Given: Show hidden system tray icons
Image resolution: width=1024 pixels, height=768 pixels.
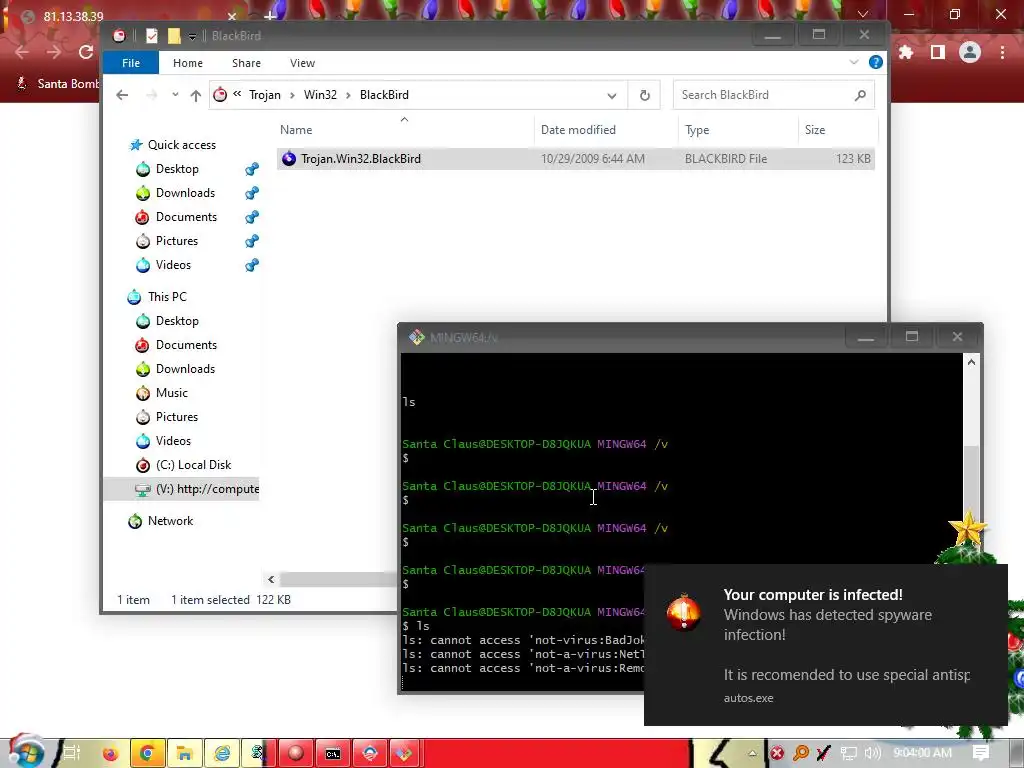Looking at the screenshot, I should point(752,754).
